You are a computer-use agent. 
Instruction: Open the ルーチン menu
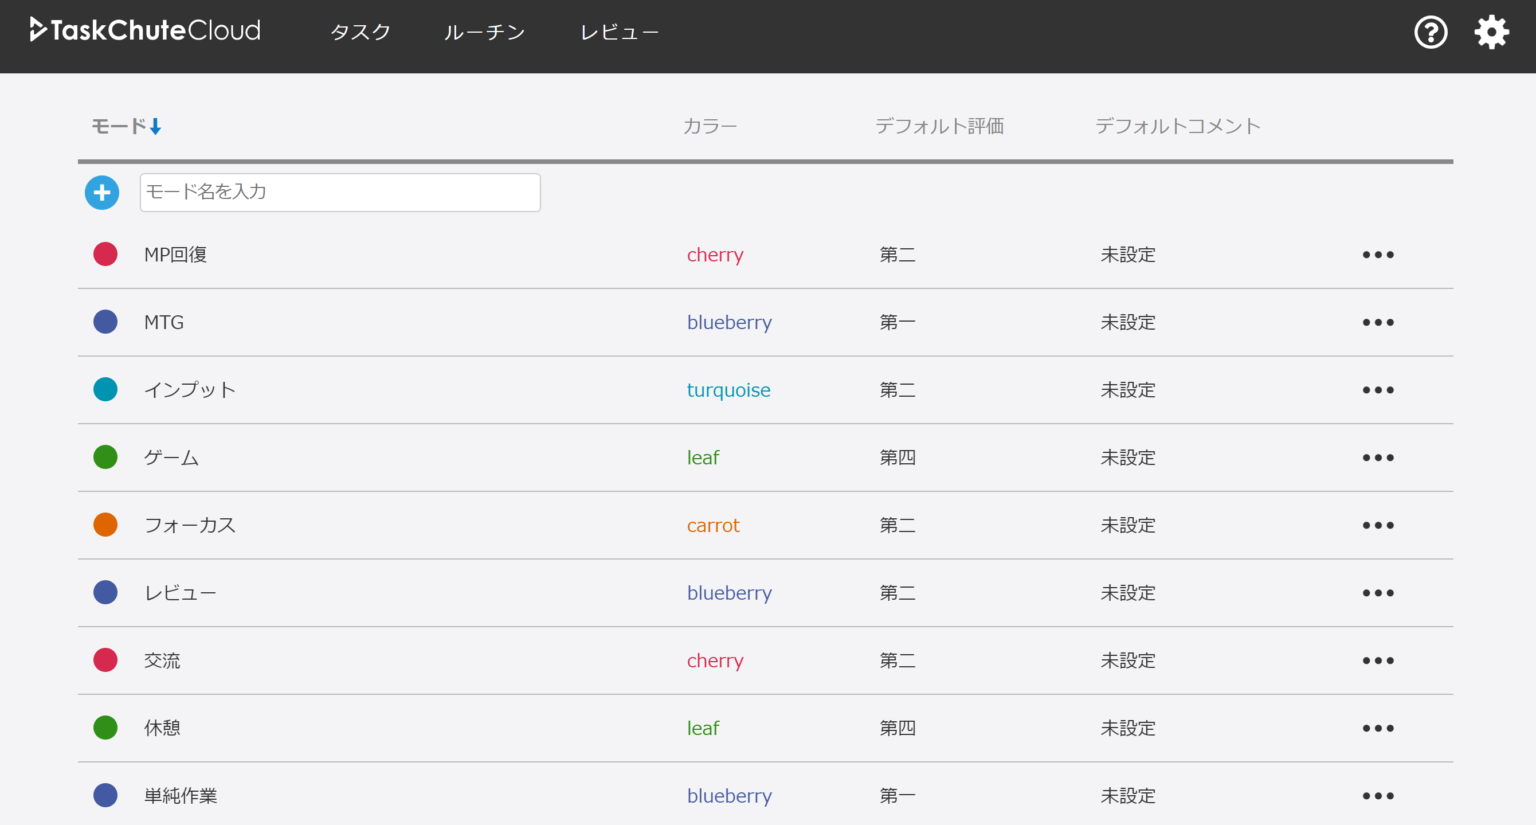(x=484, y=32)
